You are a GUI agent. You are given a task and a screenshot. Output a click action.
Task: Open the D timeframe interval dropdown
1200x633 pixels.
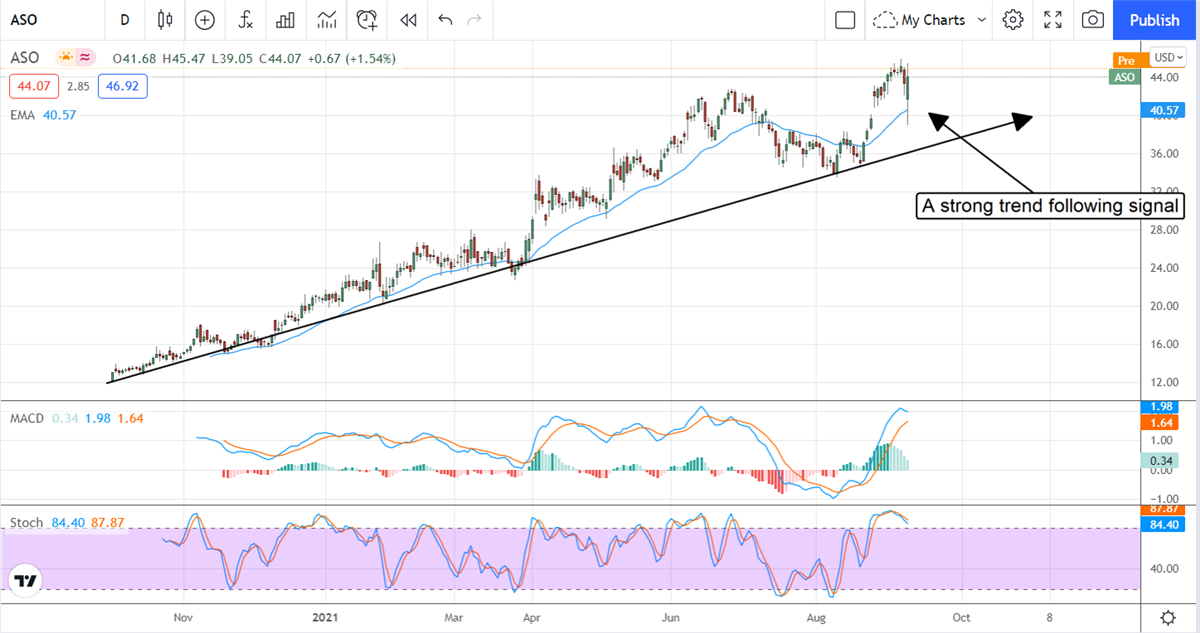[124, 19]
